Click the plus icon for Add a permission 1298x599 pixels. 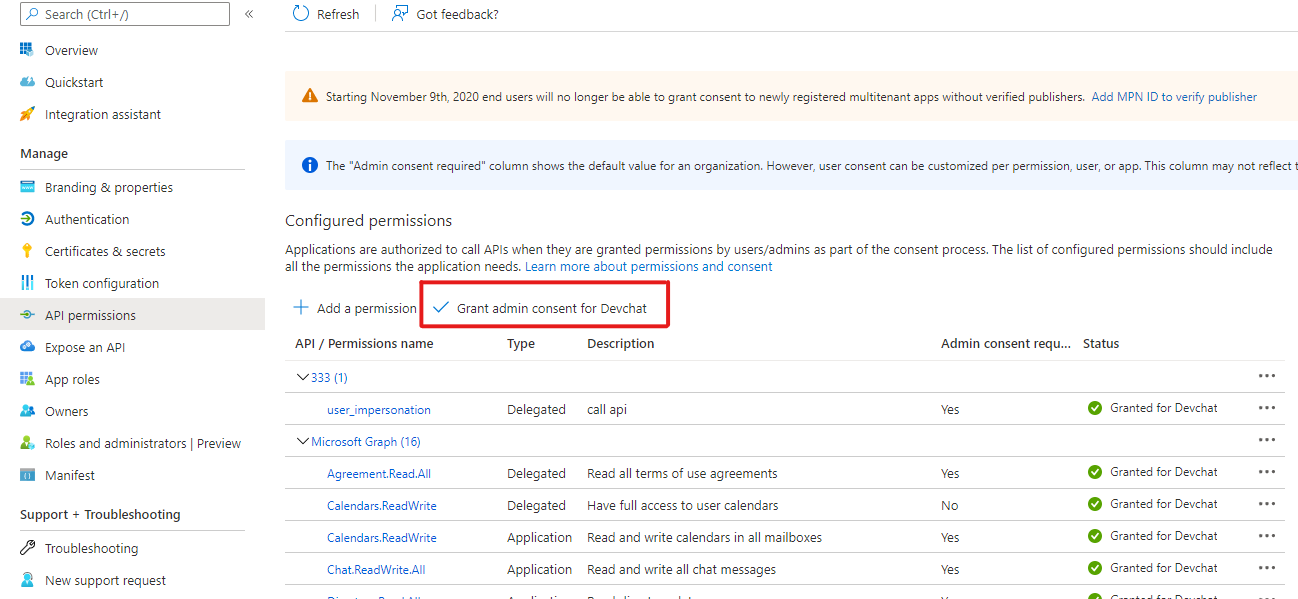(301, 308)
